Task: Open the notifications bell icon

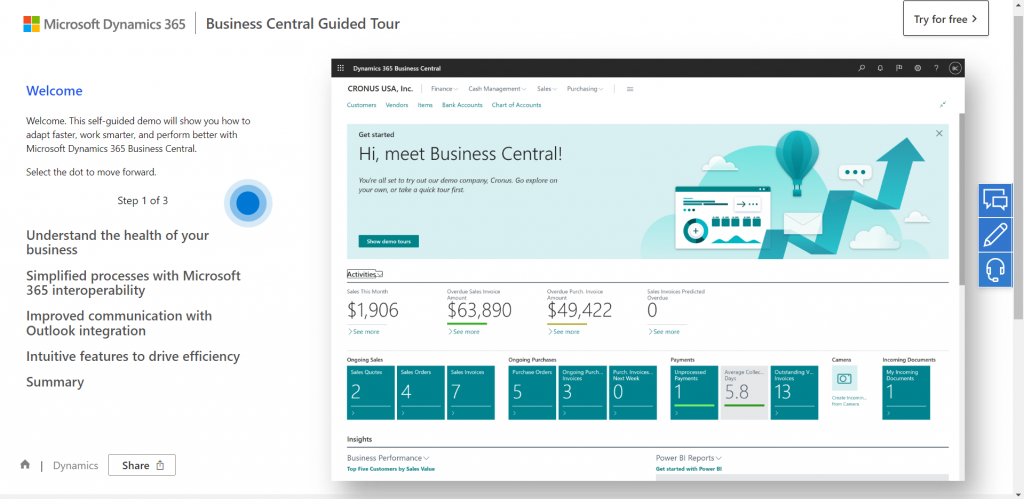Action: point(880,68)
